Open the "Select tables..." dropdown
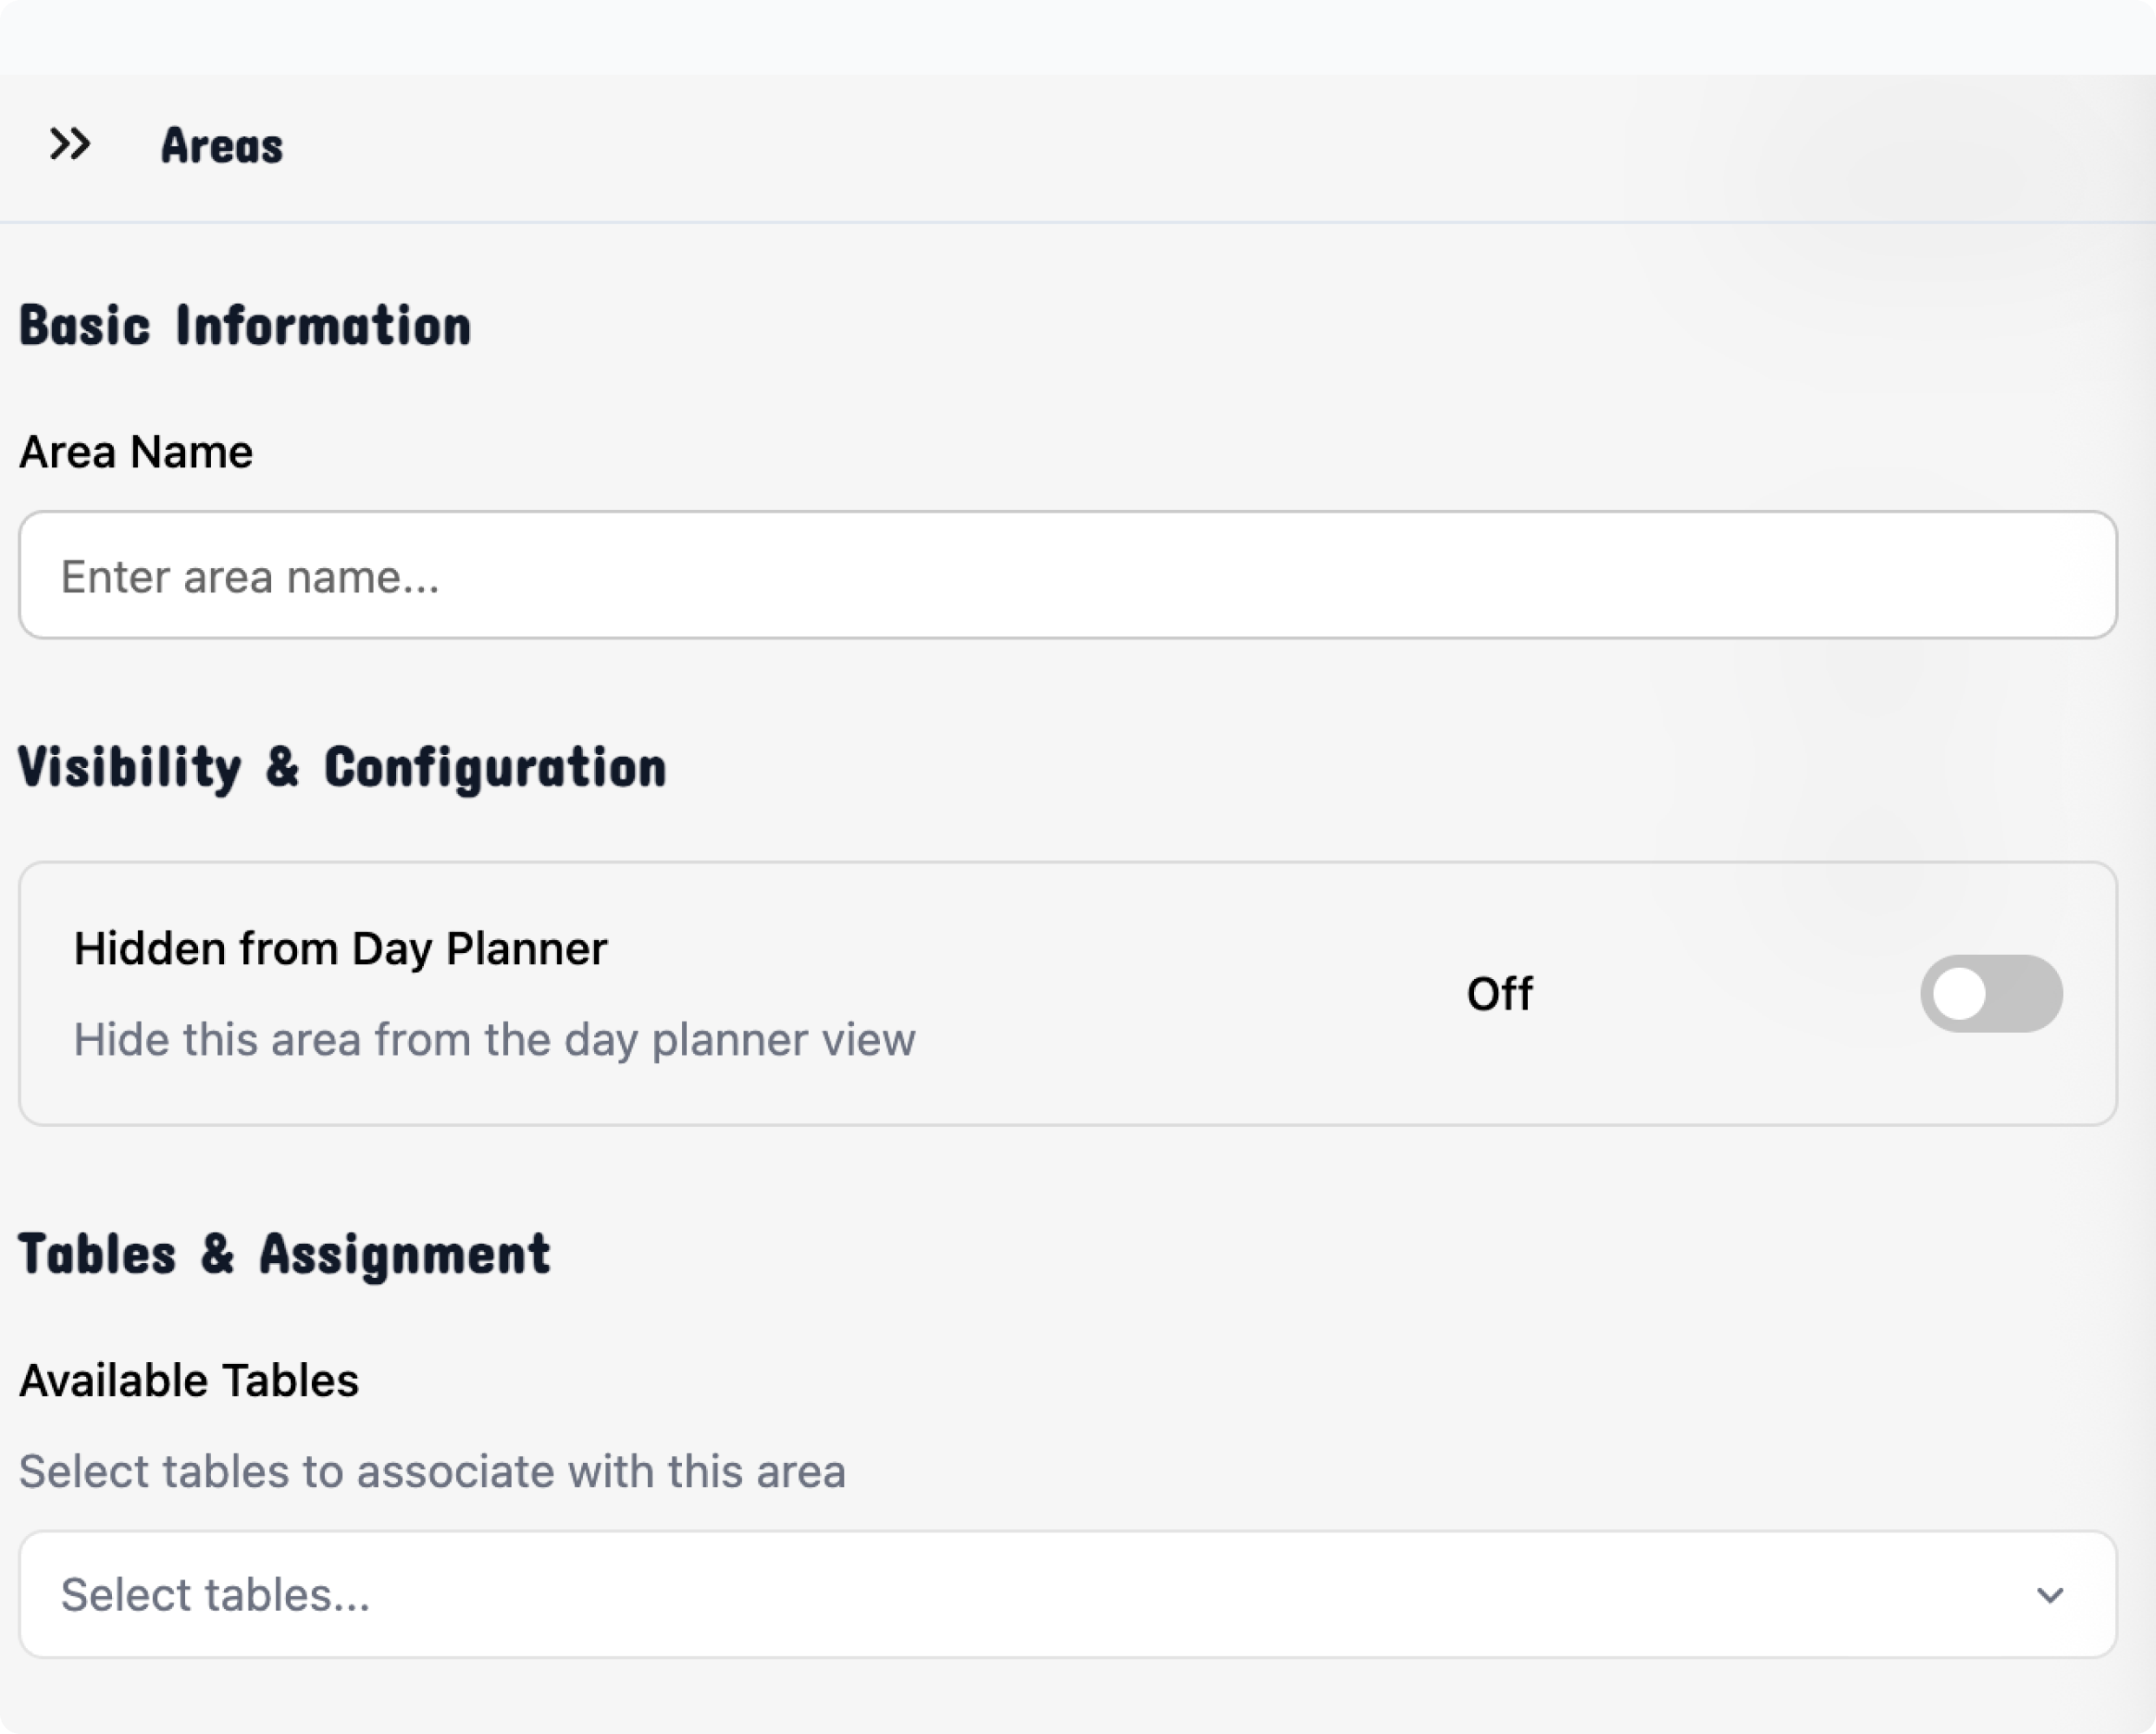Screen dimensions: 2156x1734 point(1066,1595)
